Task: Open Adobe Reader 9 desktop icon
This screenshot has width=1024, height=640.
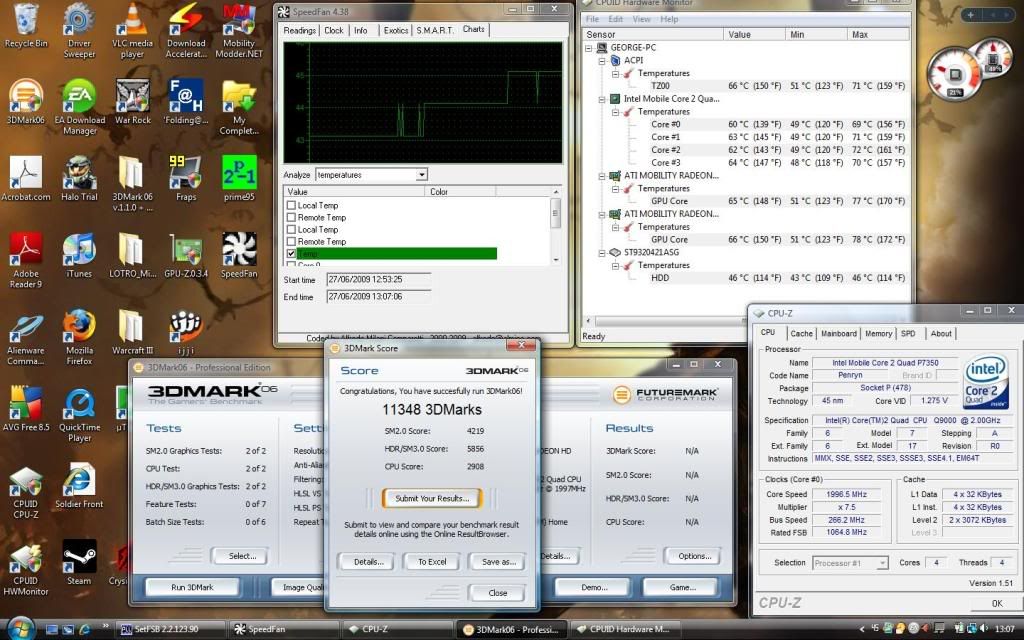Action: pyautogui.click(x=25, y=261)
